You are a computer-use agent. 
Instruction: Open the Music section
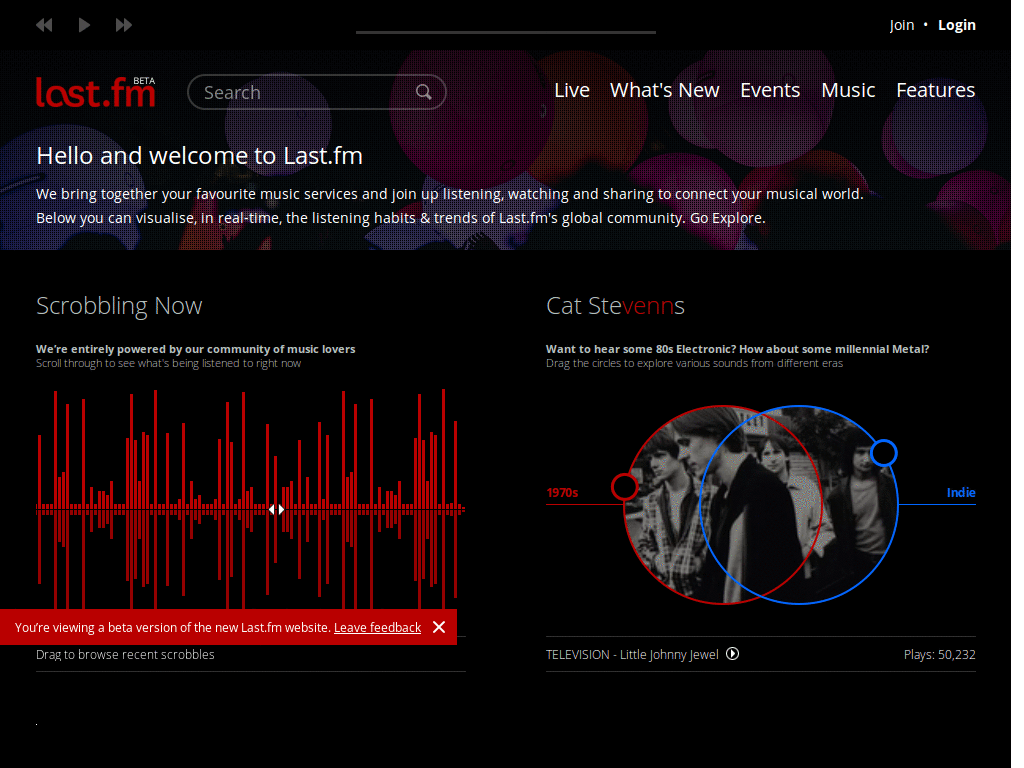click(x=847, y=90)
